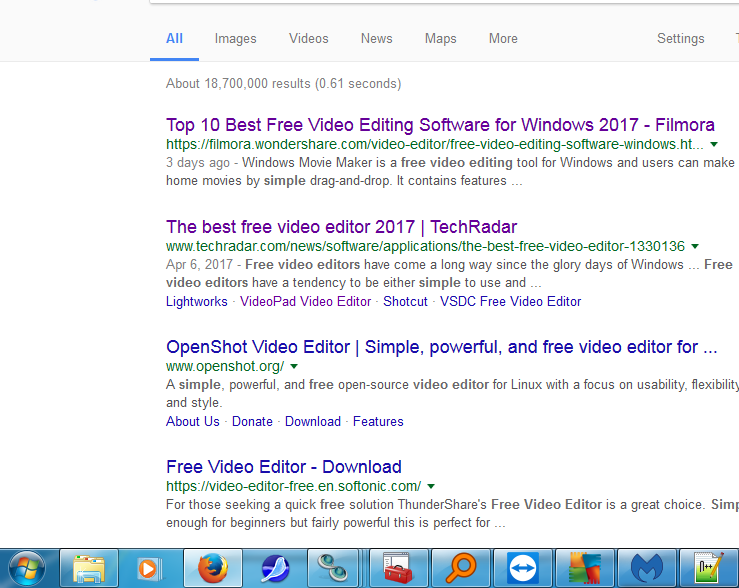This screenshot has height=588, width=739.
Task: Click the About 18,700,000 results text
Action: [283, 84]
